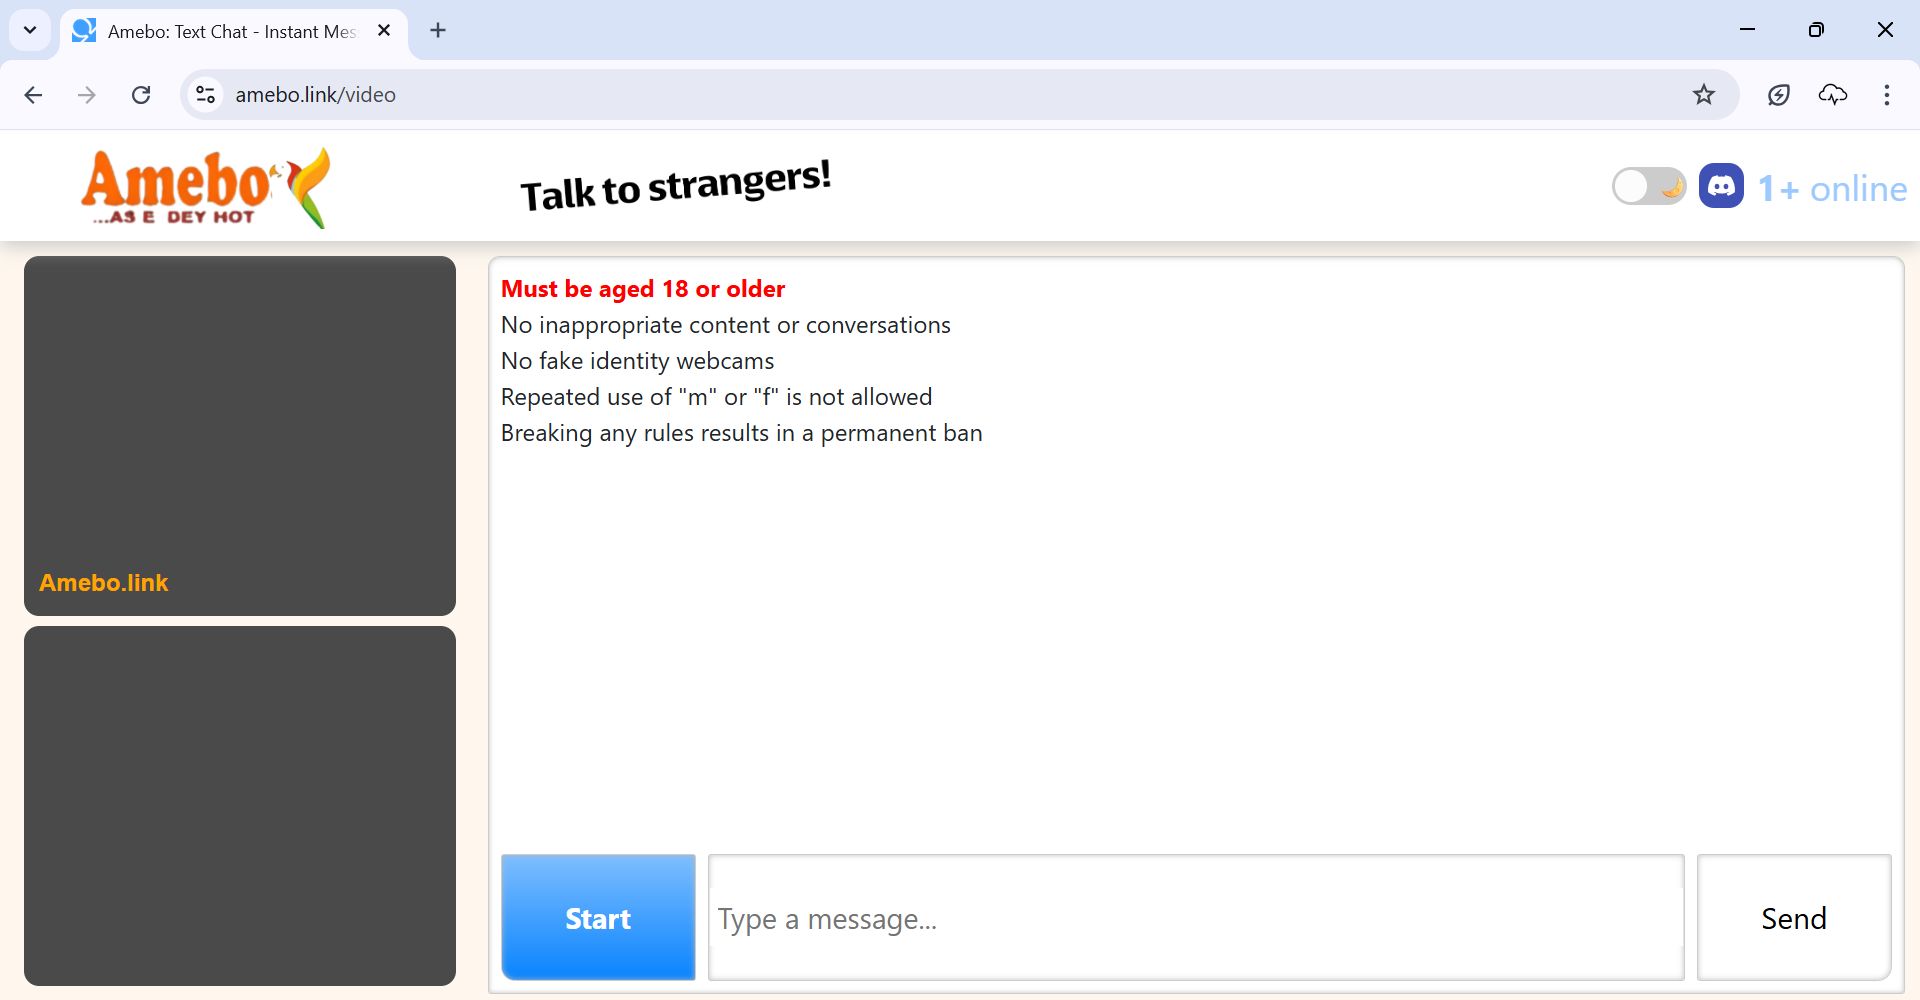The height and width of the screenshot is (1000, 1920).
Task: Open the cloud extension icon in toolbar
Action: [x=1833, y=95]
